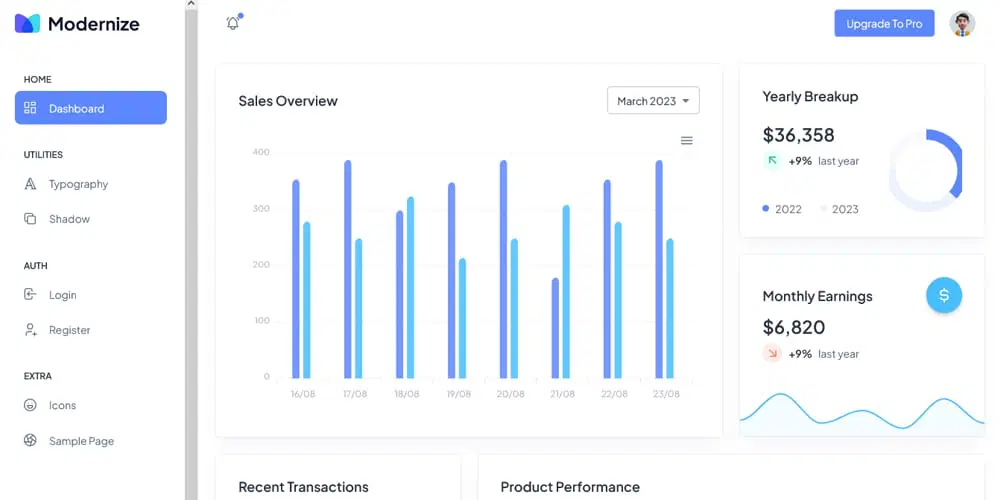Click the Upgrade To Pro button
Screen dimensions: 1000x500
tap(884, 24)
